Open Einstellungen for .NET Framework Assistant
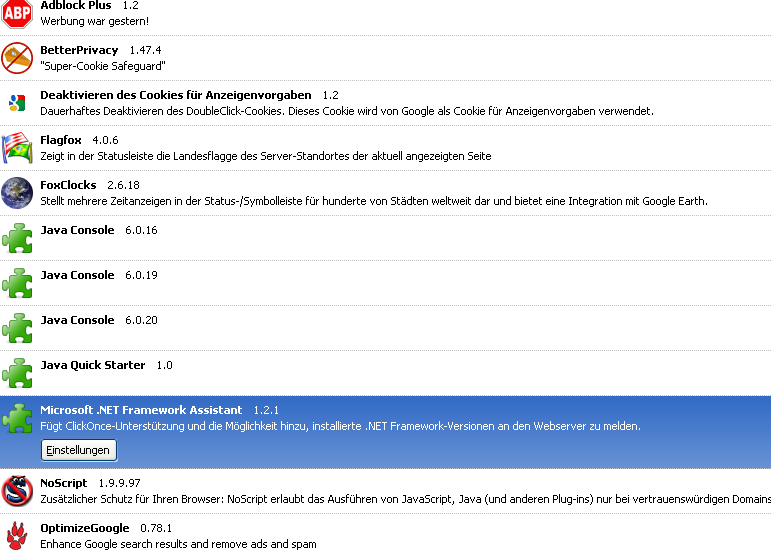771x554 pixels. [79, 450]
